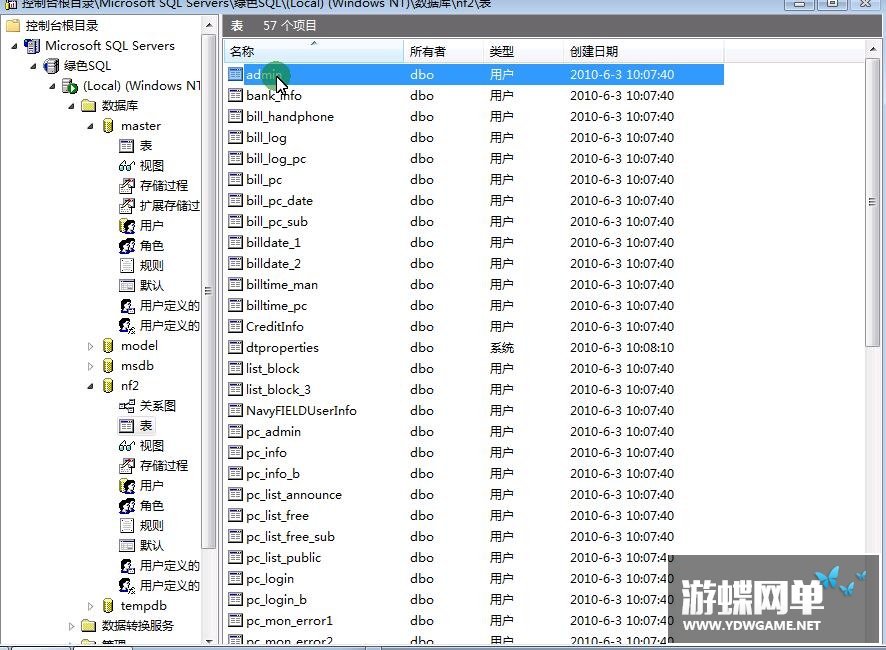Screen dimensions: 886x650
Task: Click the 关系图 diagram icon under nf2
Action: pos(127,406)
